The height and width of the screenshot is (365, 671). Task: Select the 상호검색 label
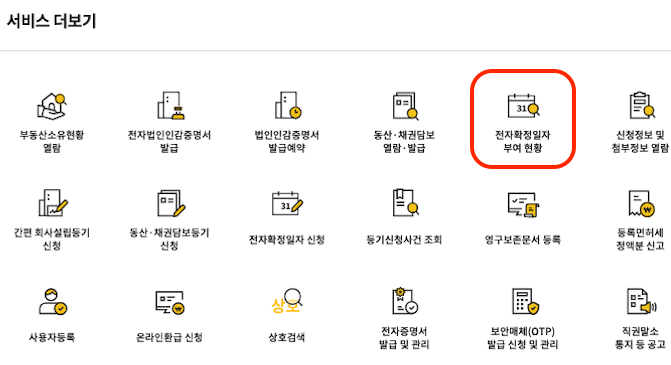287,337
